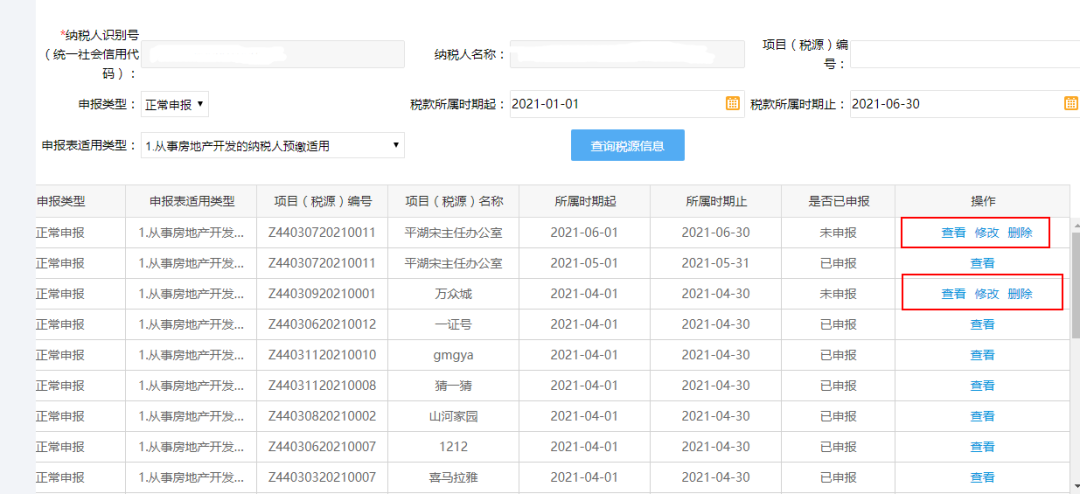Screen dimensions: 1080x494
Task: Click the end date 2021-05-31 cell
Action: point(716,263)
